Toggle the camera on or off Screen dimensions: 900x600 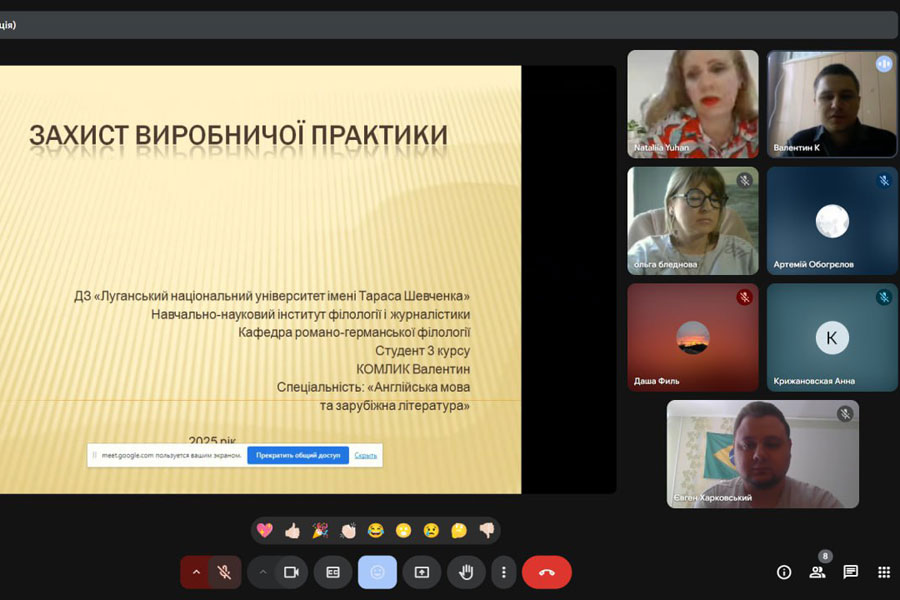(292, 572)
